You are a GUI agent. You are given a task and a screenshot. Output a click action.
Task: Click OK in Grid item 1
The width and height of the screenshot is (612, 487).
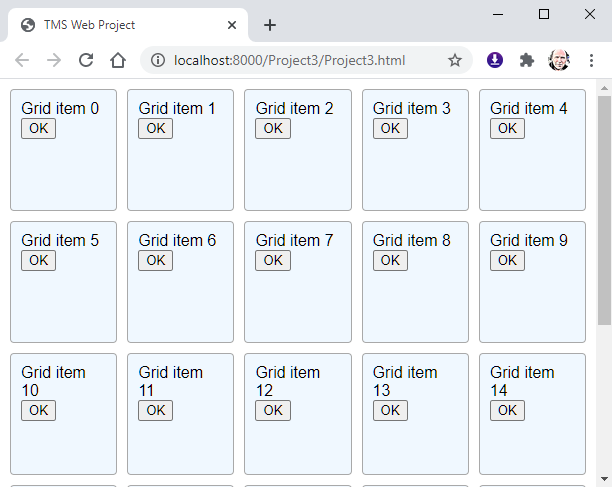(x=155, y=128)
